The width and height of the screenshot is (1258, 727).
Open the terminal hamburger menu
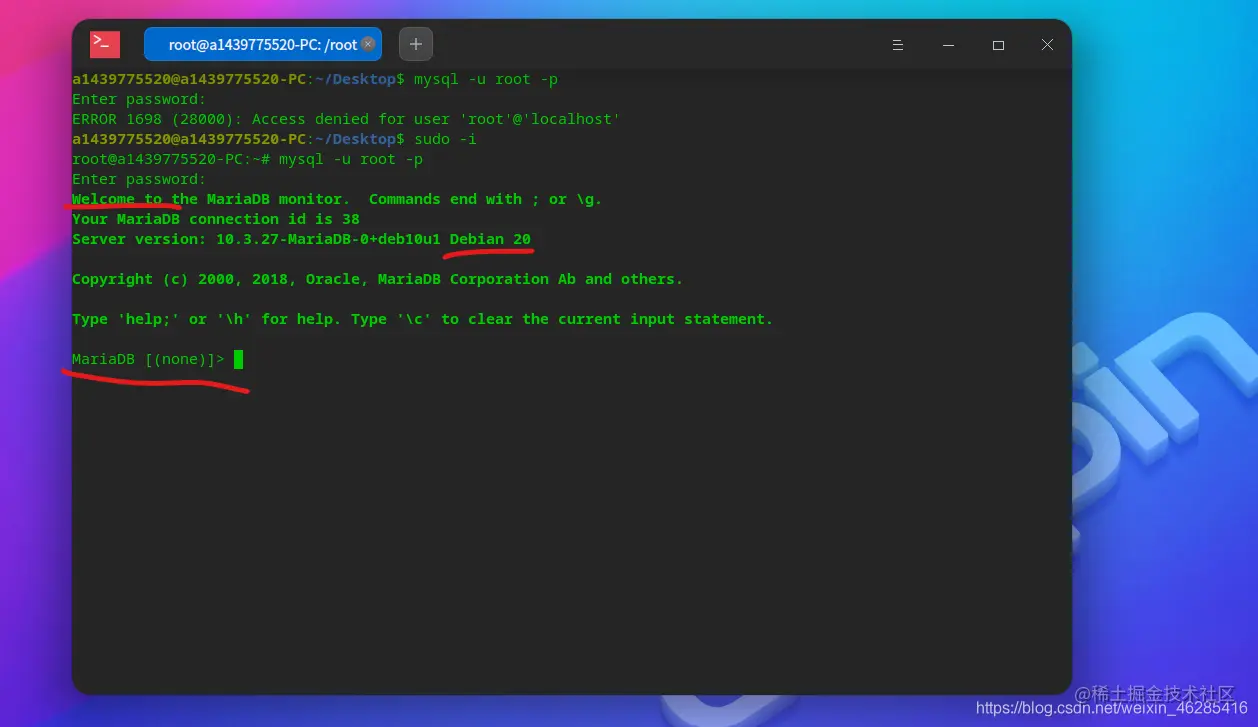click(898, 45)
